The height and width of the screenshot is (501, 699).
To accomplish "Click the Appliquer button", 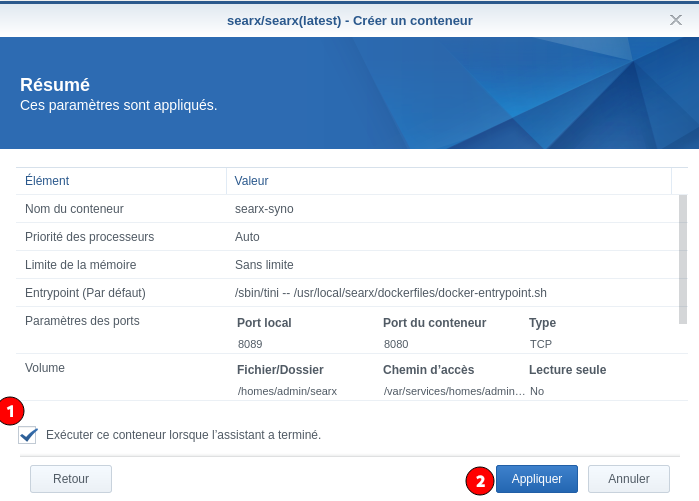I will pyautogui.click(x=536, y=479).
